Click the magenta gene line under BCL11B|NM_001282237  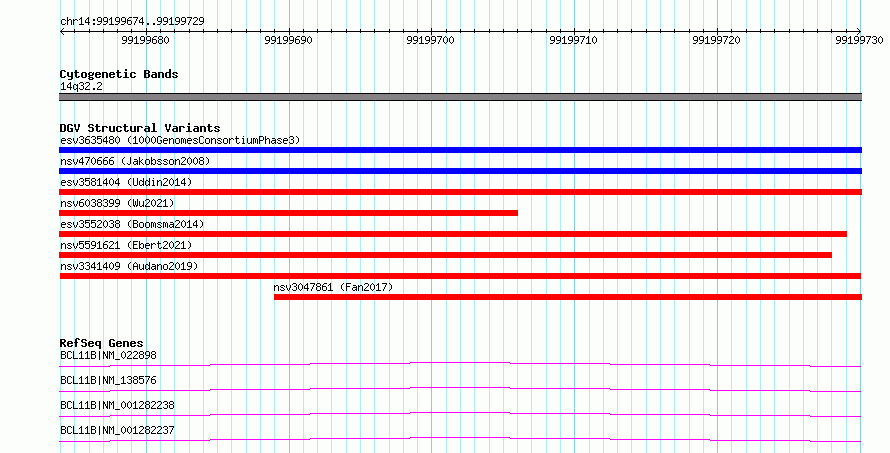pos(460,439)
